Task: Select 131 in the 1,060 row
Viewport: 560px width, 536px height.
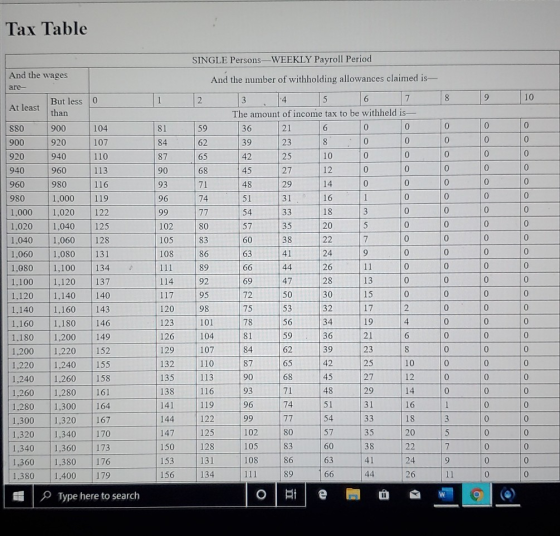Action: coord(102,254)
